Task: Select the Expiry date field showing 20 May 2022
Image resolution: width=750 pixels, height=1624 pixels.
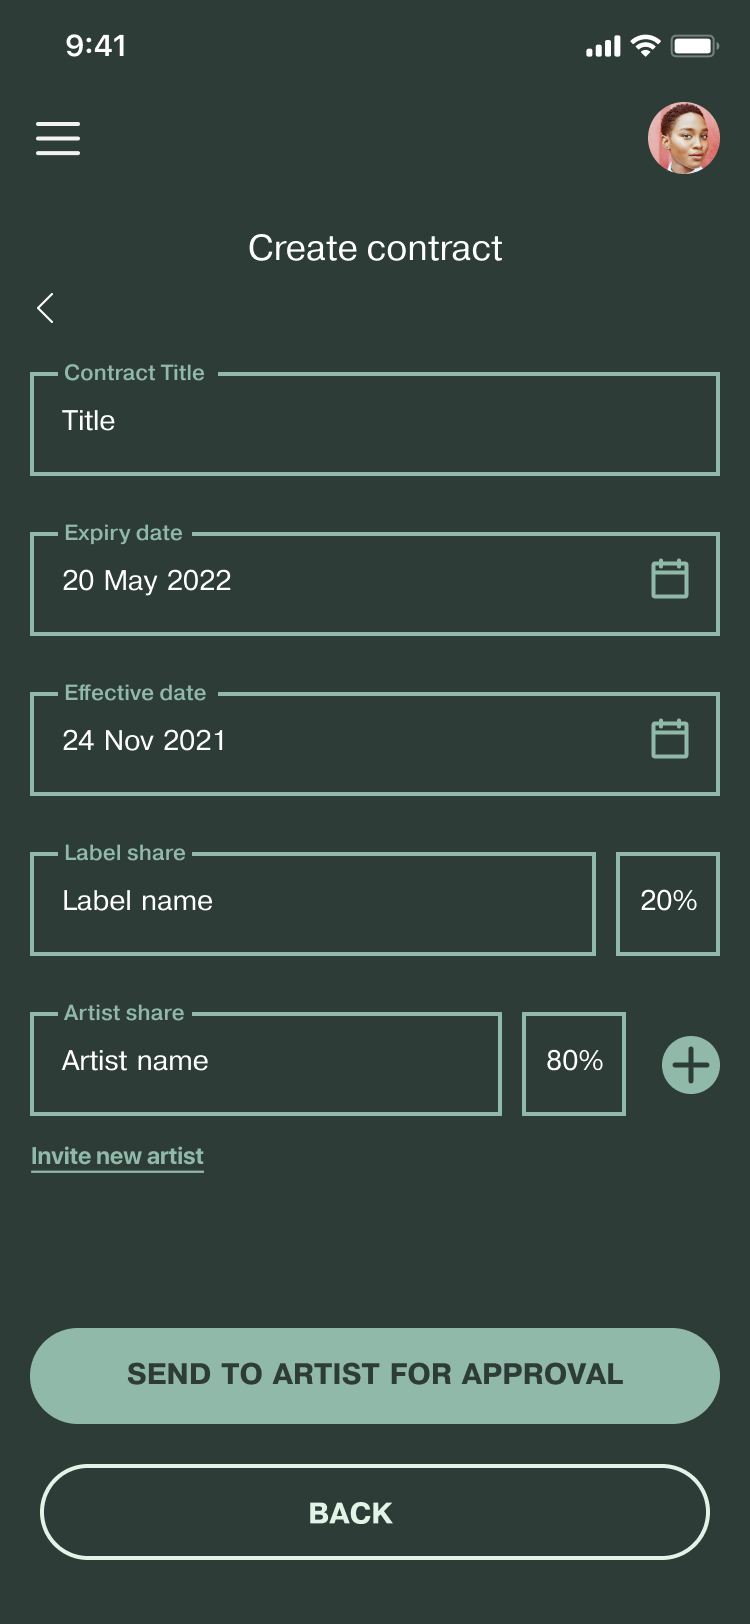Action: point(330,582)
